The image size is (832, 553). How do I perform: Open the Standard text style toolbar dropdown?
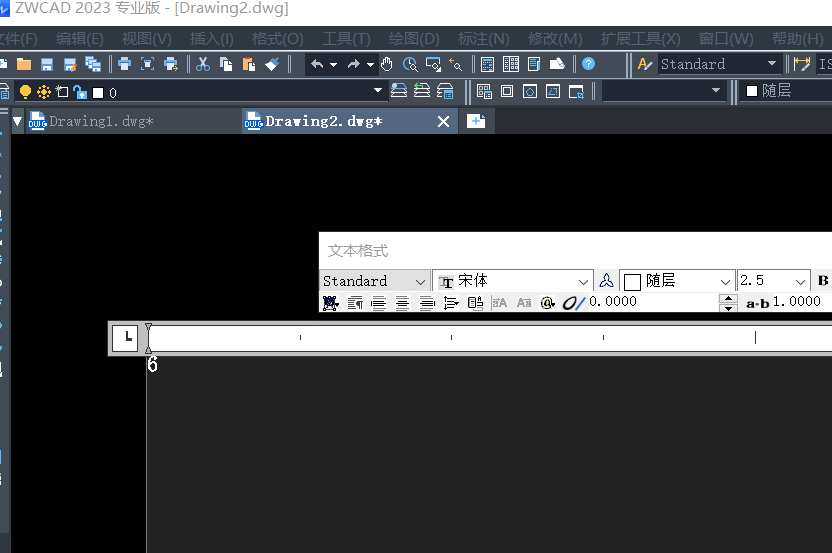[x=772, y=63]
